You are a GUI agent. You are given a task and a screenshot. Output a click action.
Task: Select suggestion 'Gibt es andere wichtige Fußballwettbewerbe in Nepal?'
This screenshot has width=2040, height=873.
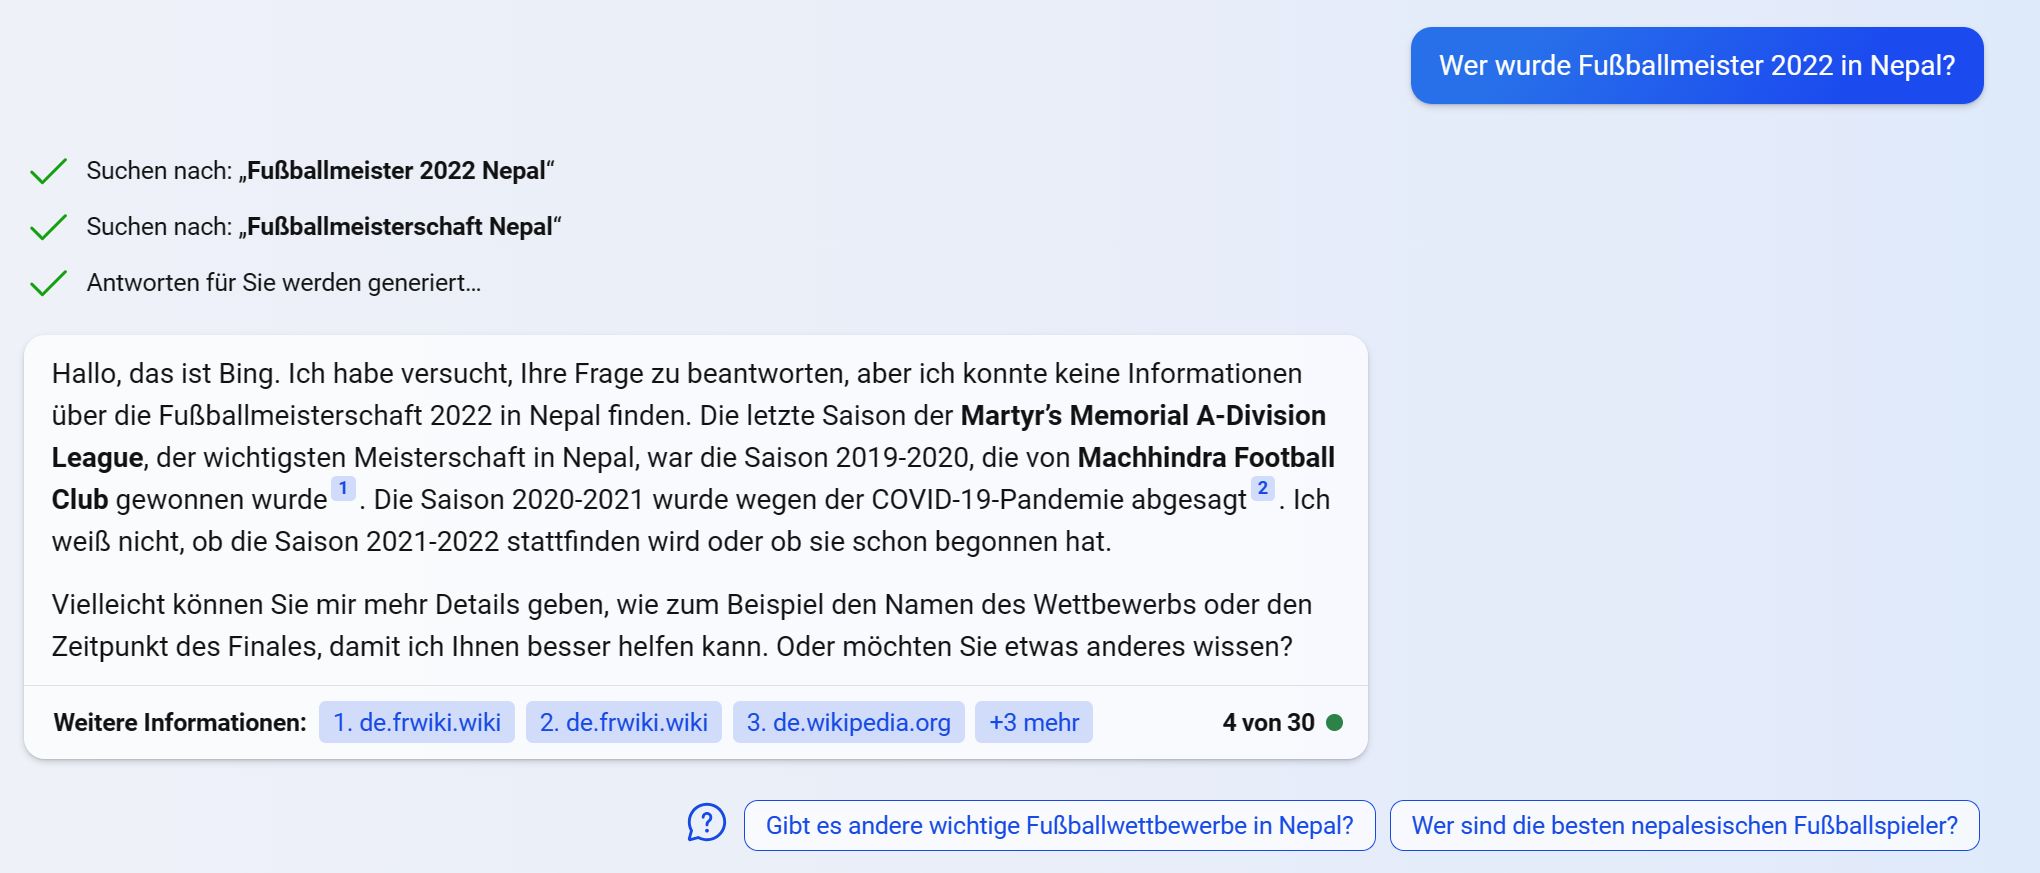tap(1059, 825)
